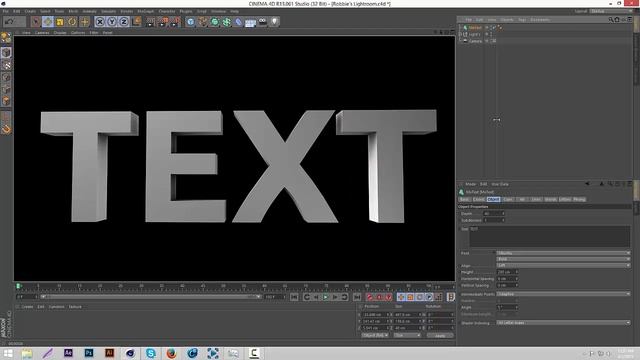Image resolution: width=640 pixels, height=360 pixels.
Task: Open the Font family dropdown
Action: point(563,253)
